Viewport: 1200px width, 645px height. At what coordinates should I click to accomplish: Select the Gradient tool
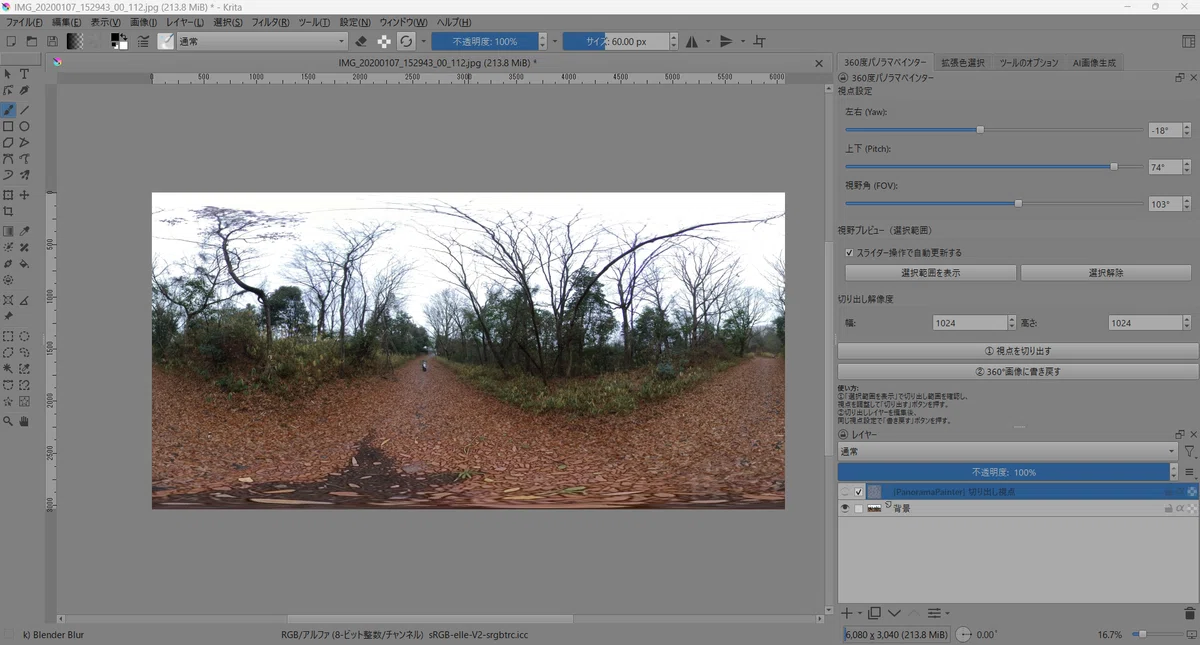click(8, 231)
